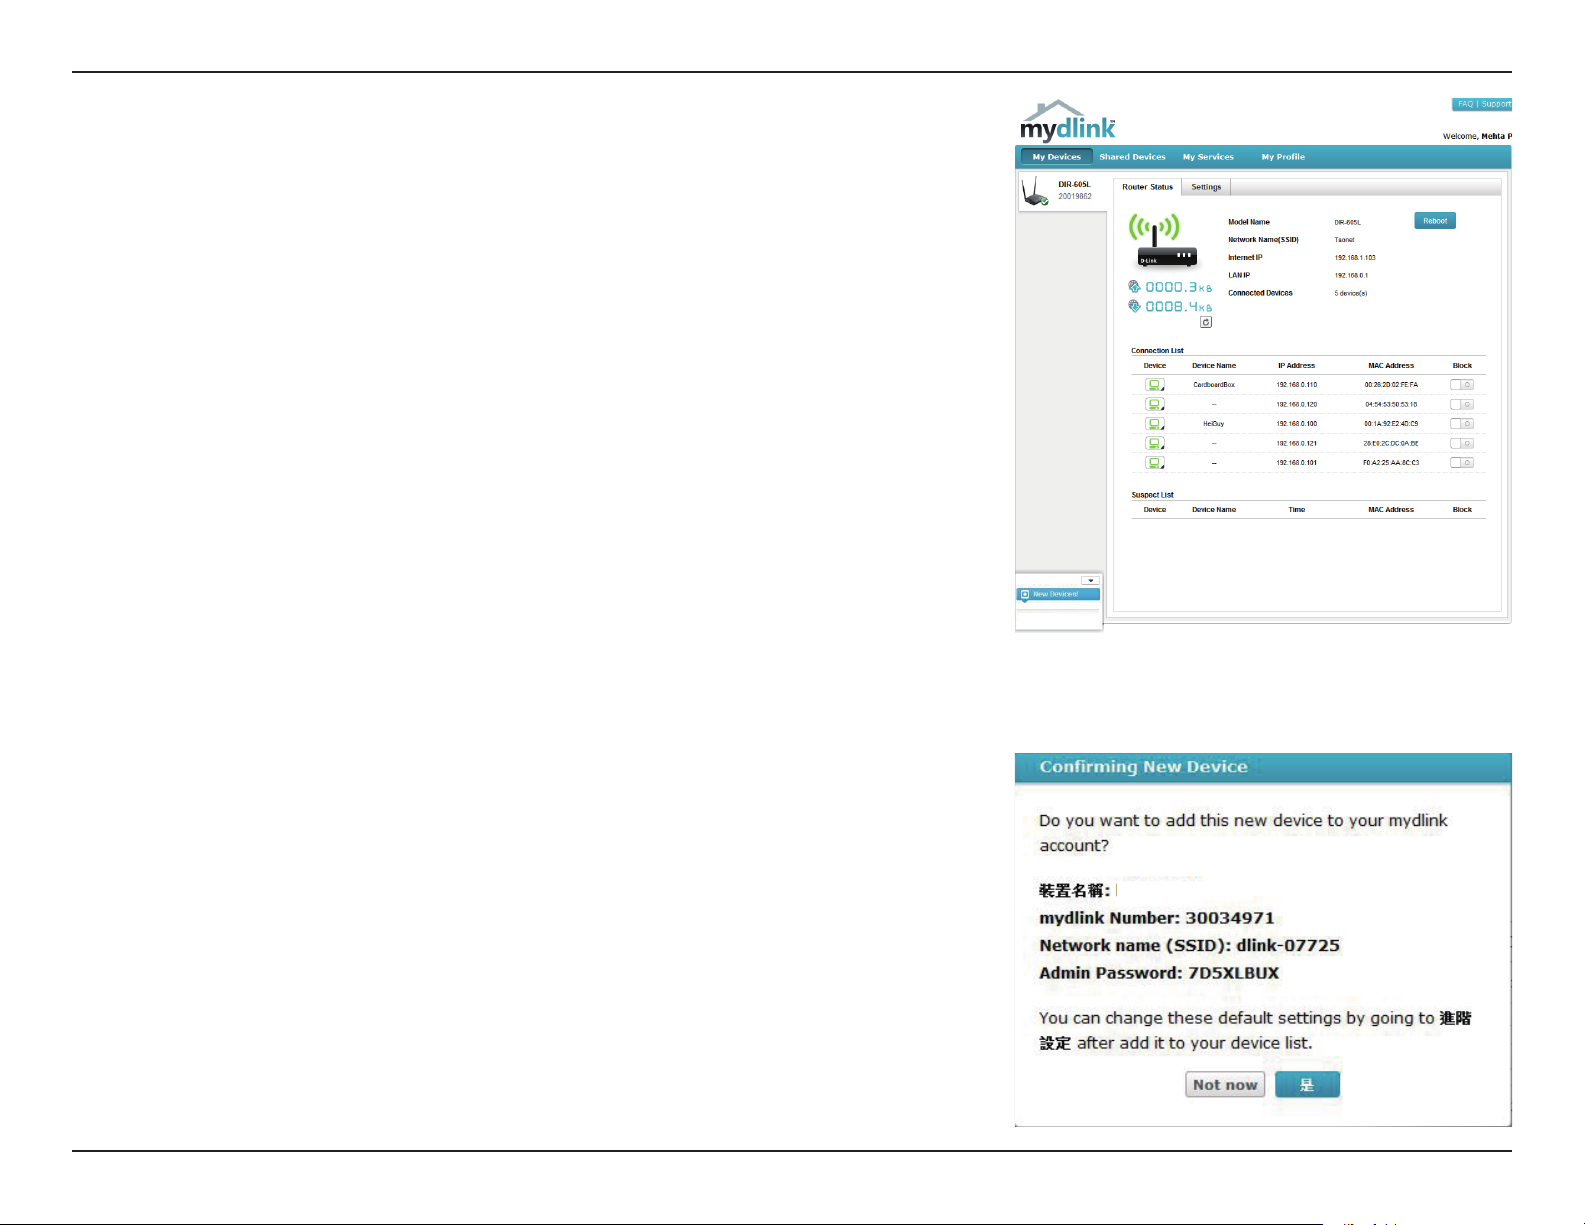The height and width of the screenshot is (1225, 1585).
Task: Open the My Devices tab
Action: pos(1057,157)
